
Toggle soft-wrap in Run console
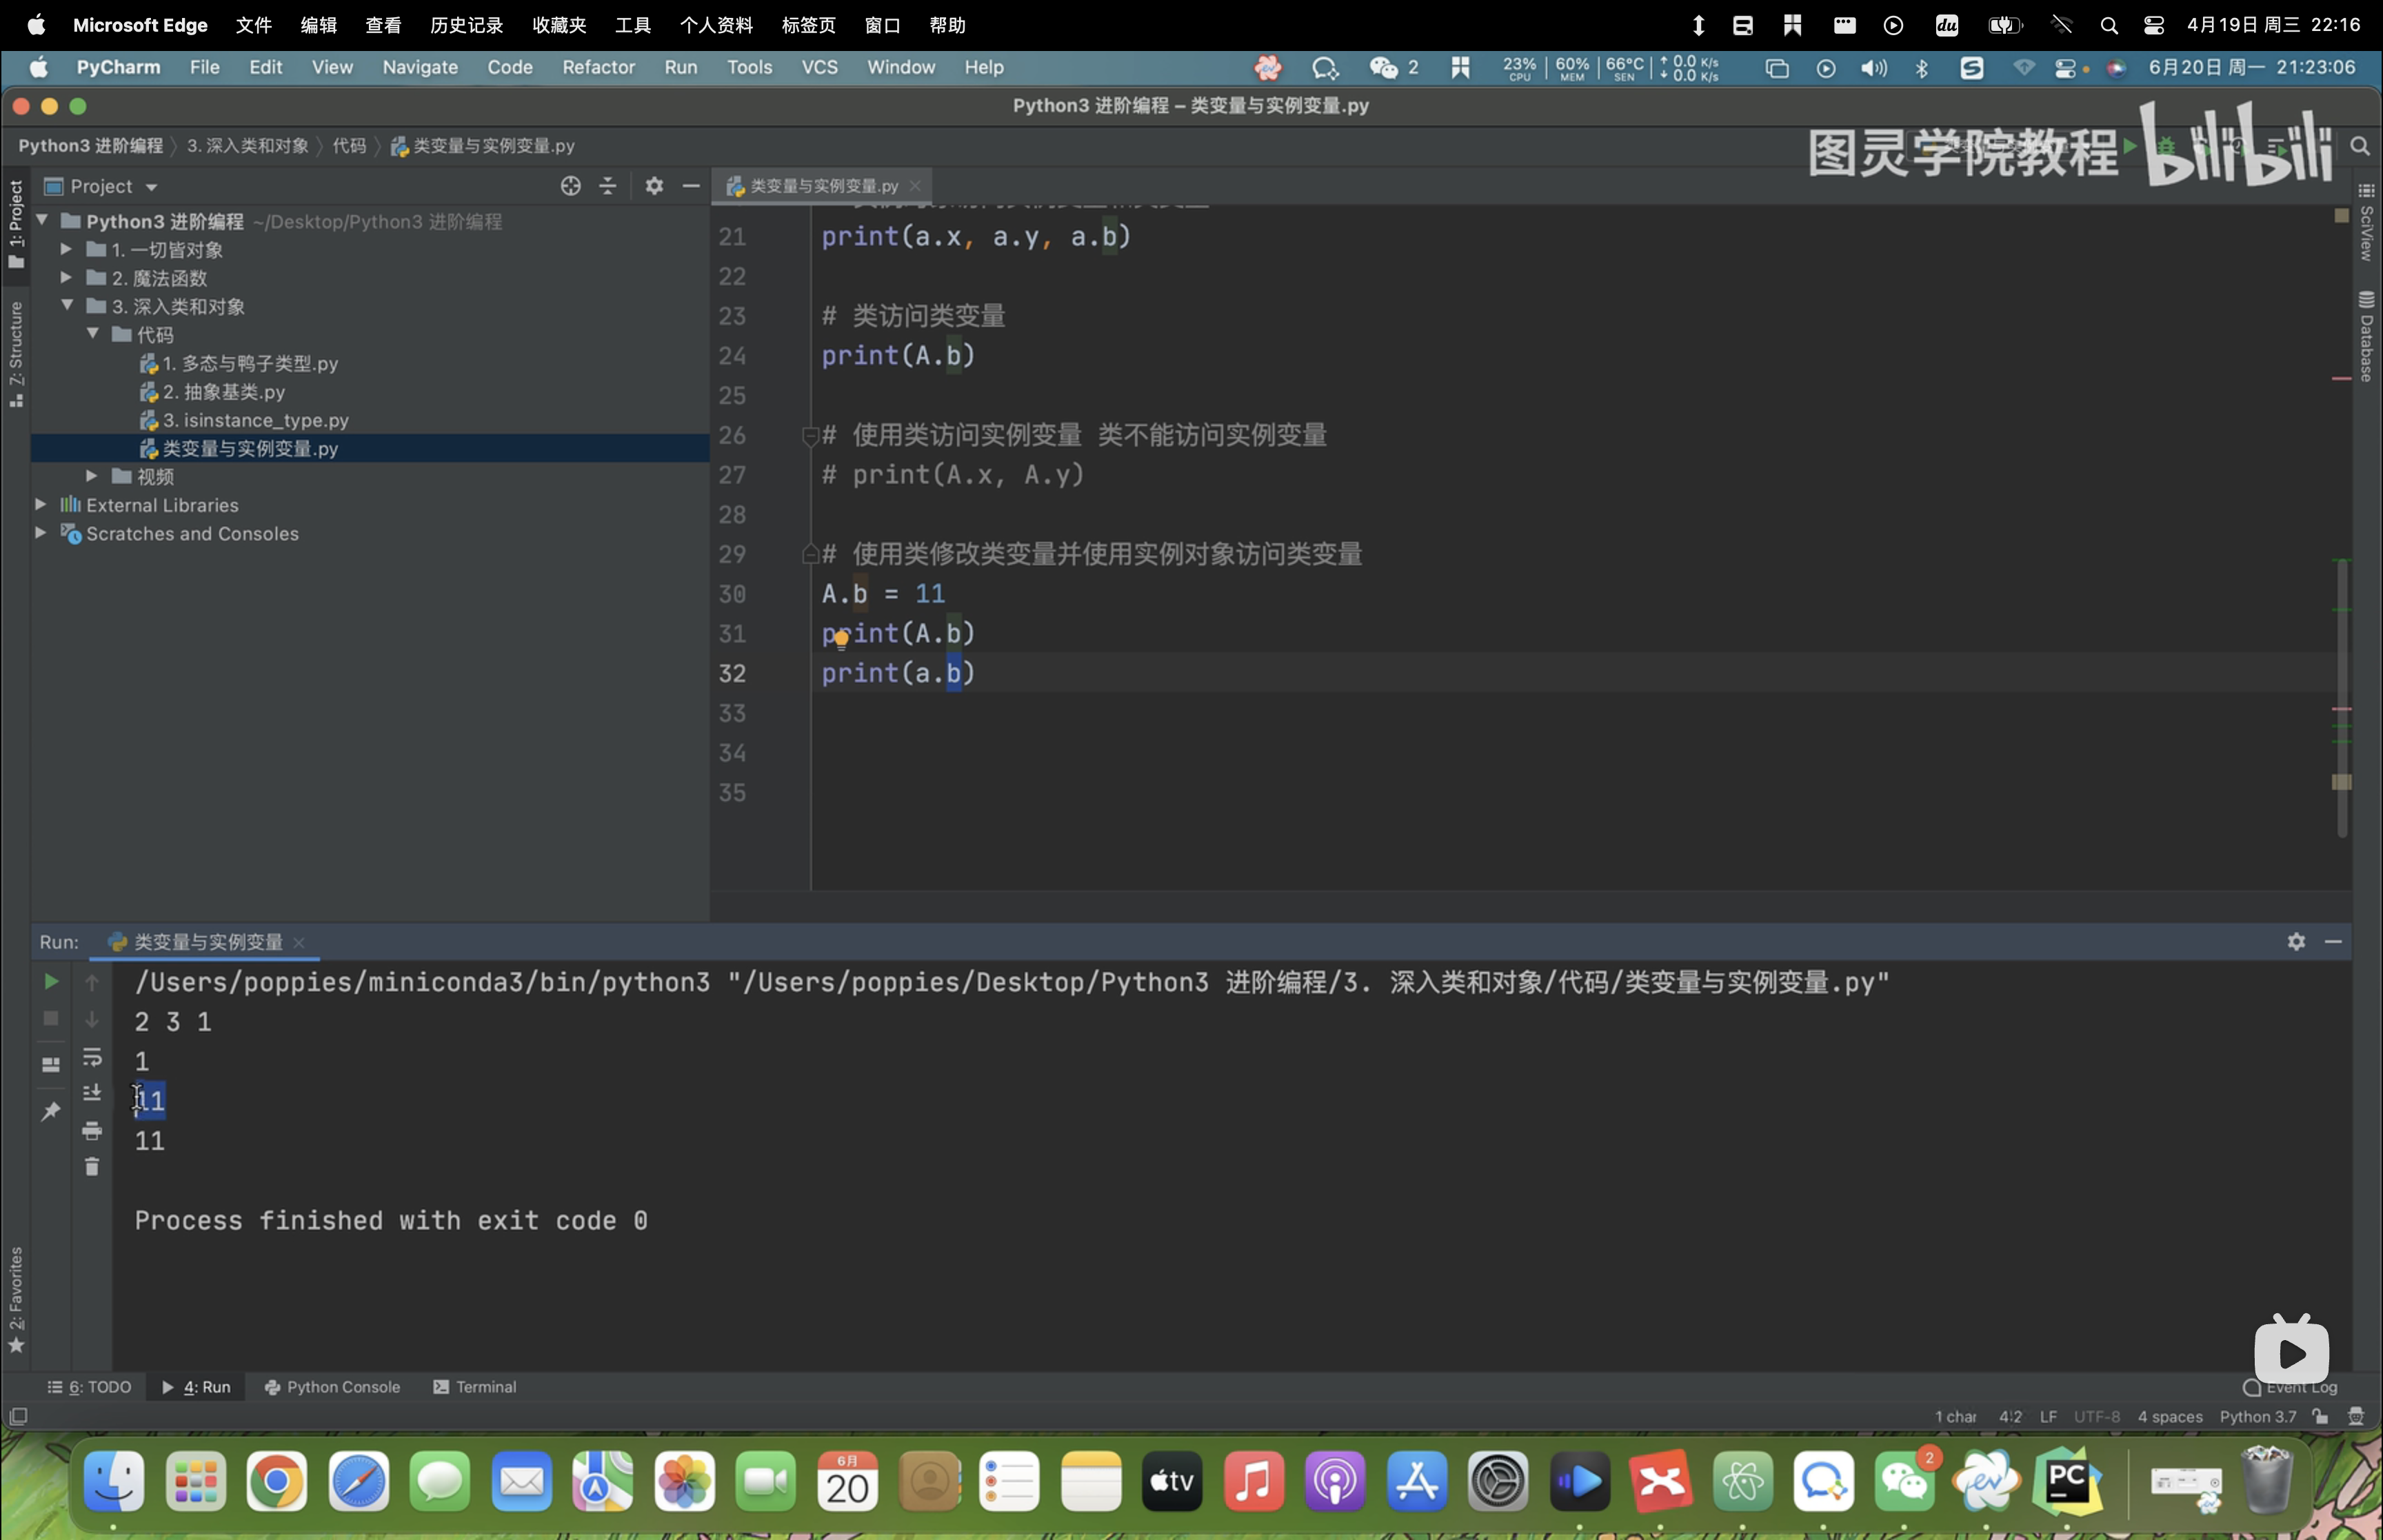pos(92,1057)
